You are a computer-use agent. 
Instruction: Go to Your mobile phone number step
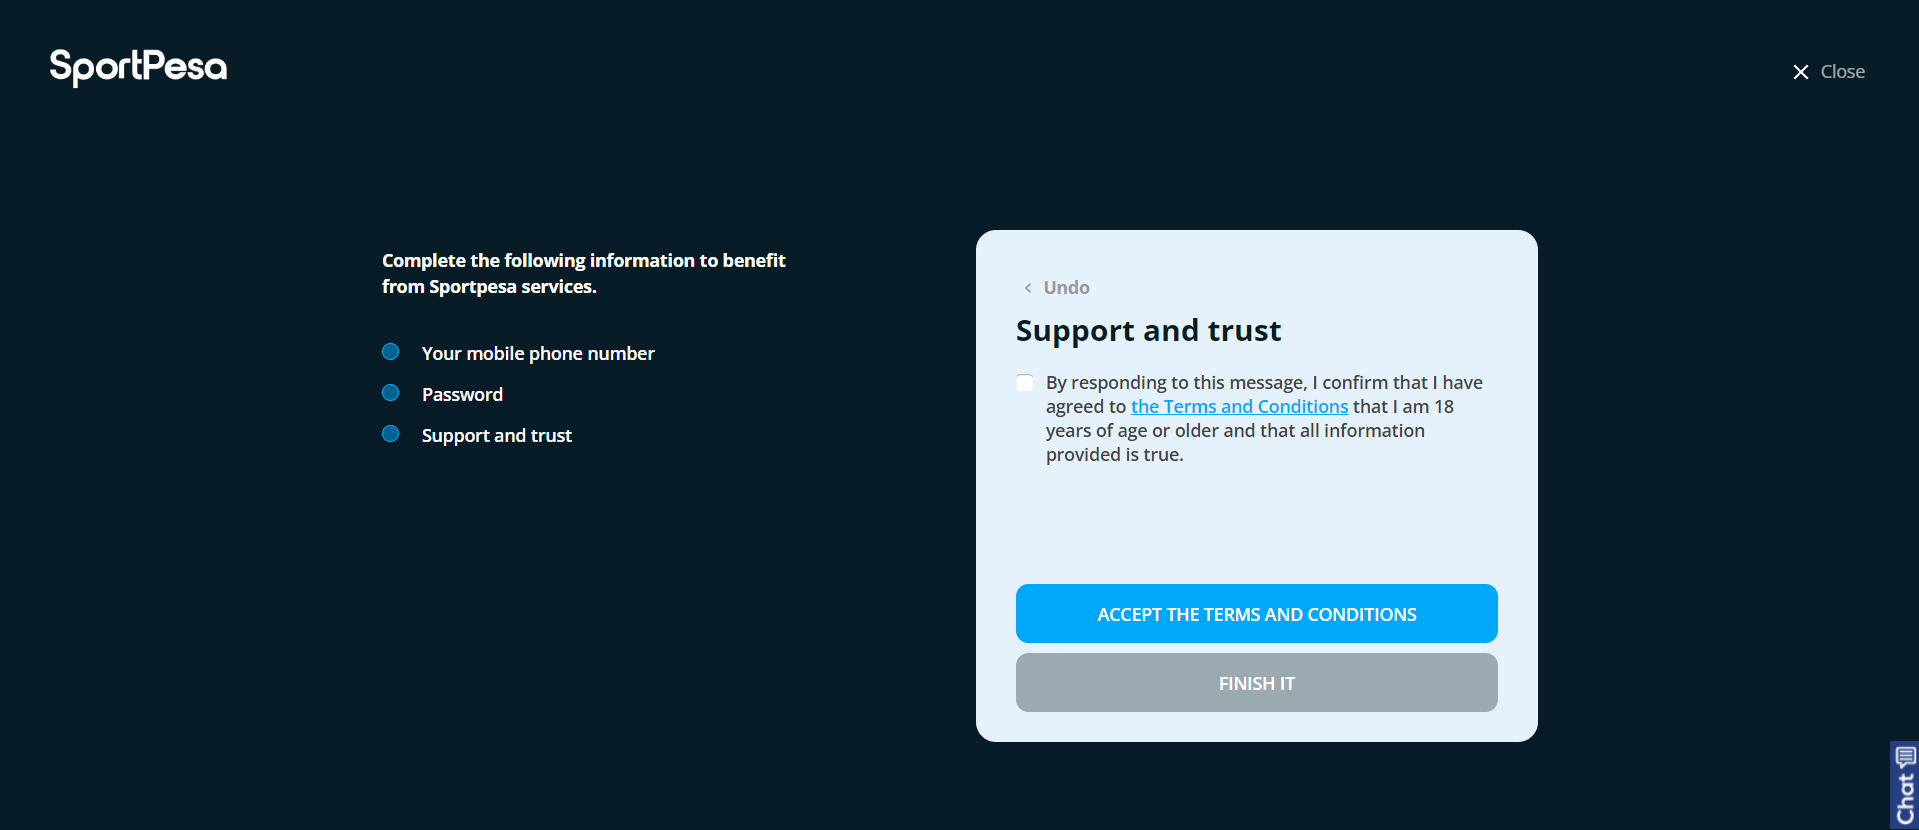click(538, 354)
